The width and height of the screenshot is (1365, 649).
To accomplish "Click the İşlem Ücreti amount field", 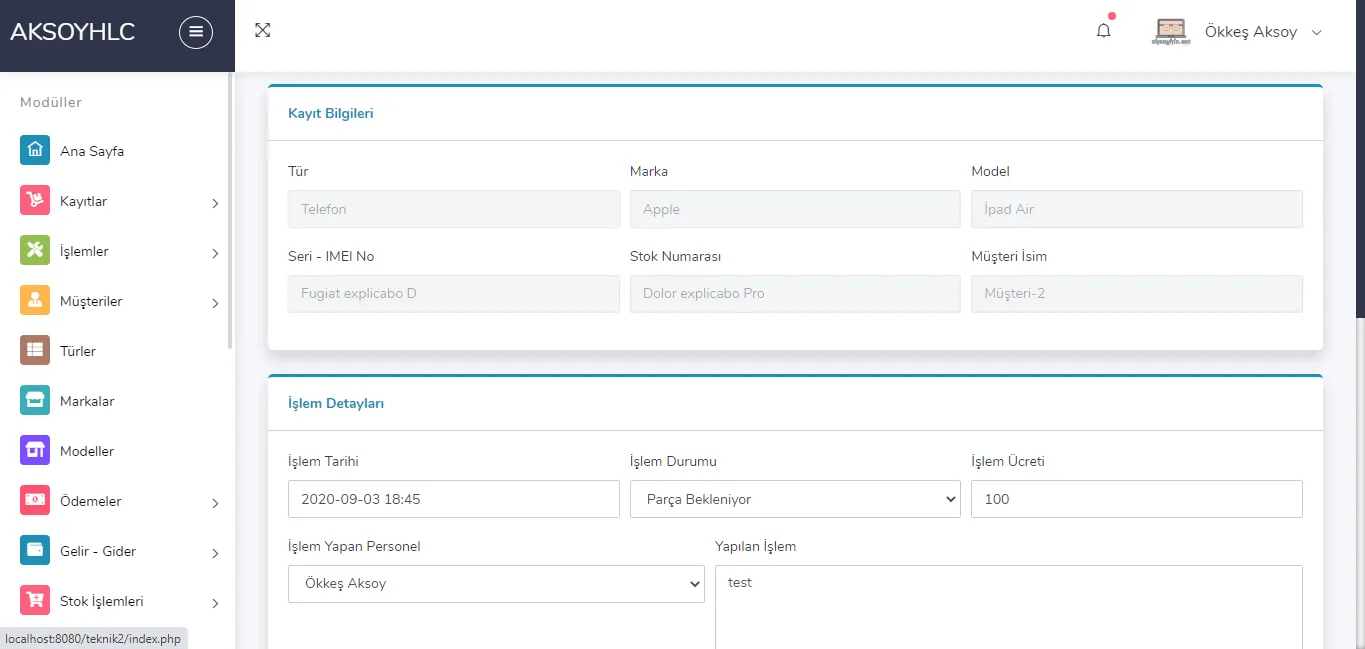I will pos(1137,499).
